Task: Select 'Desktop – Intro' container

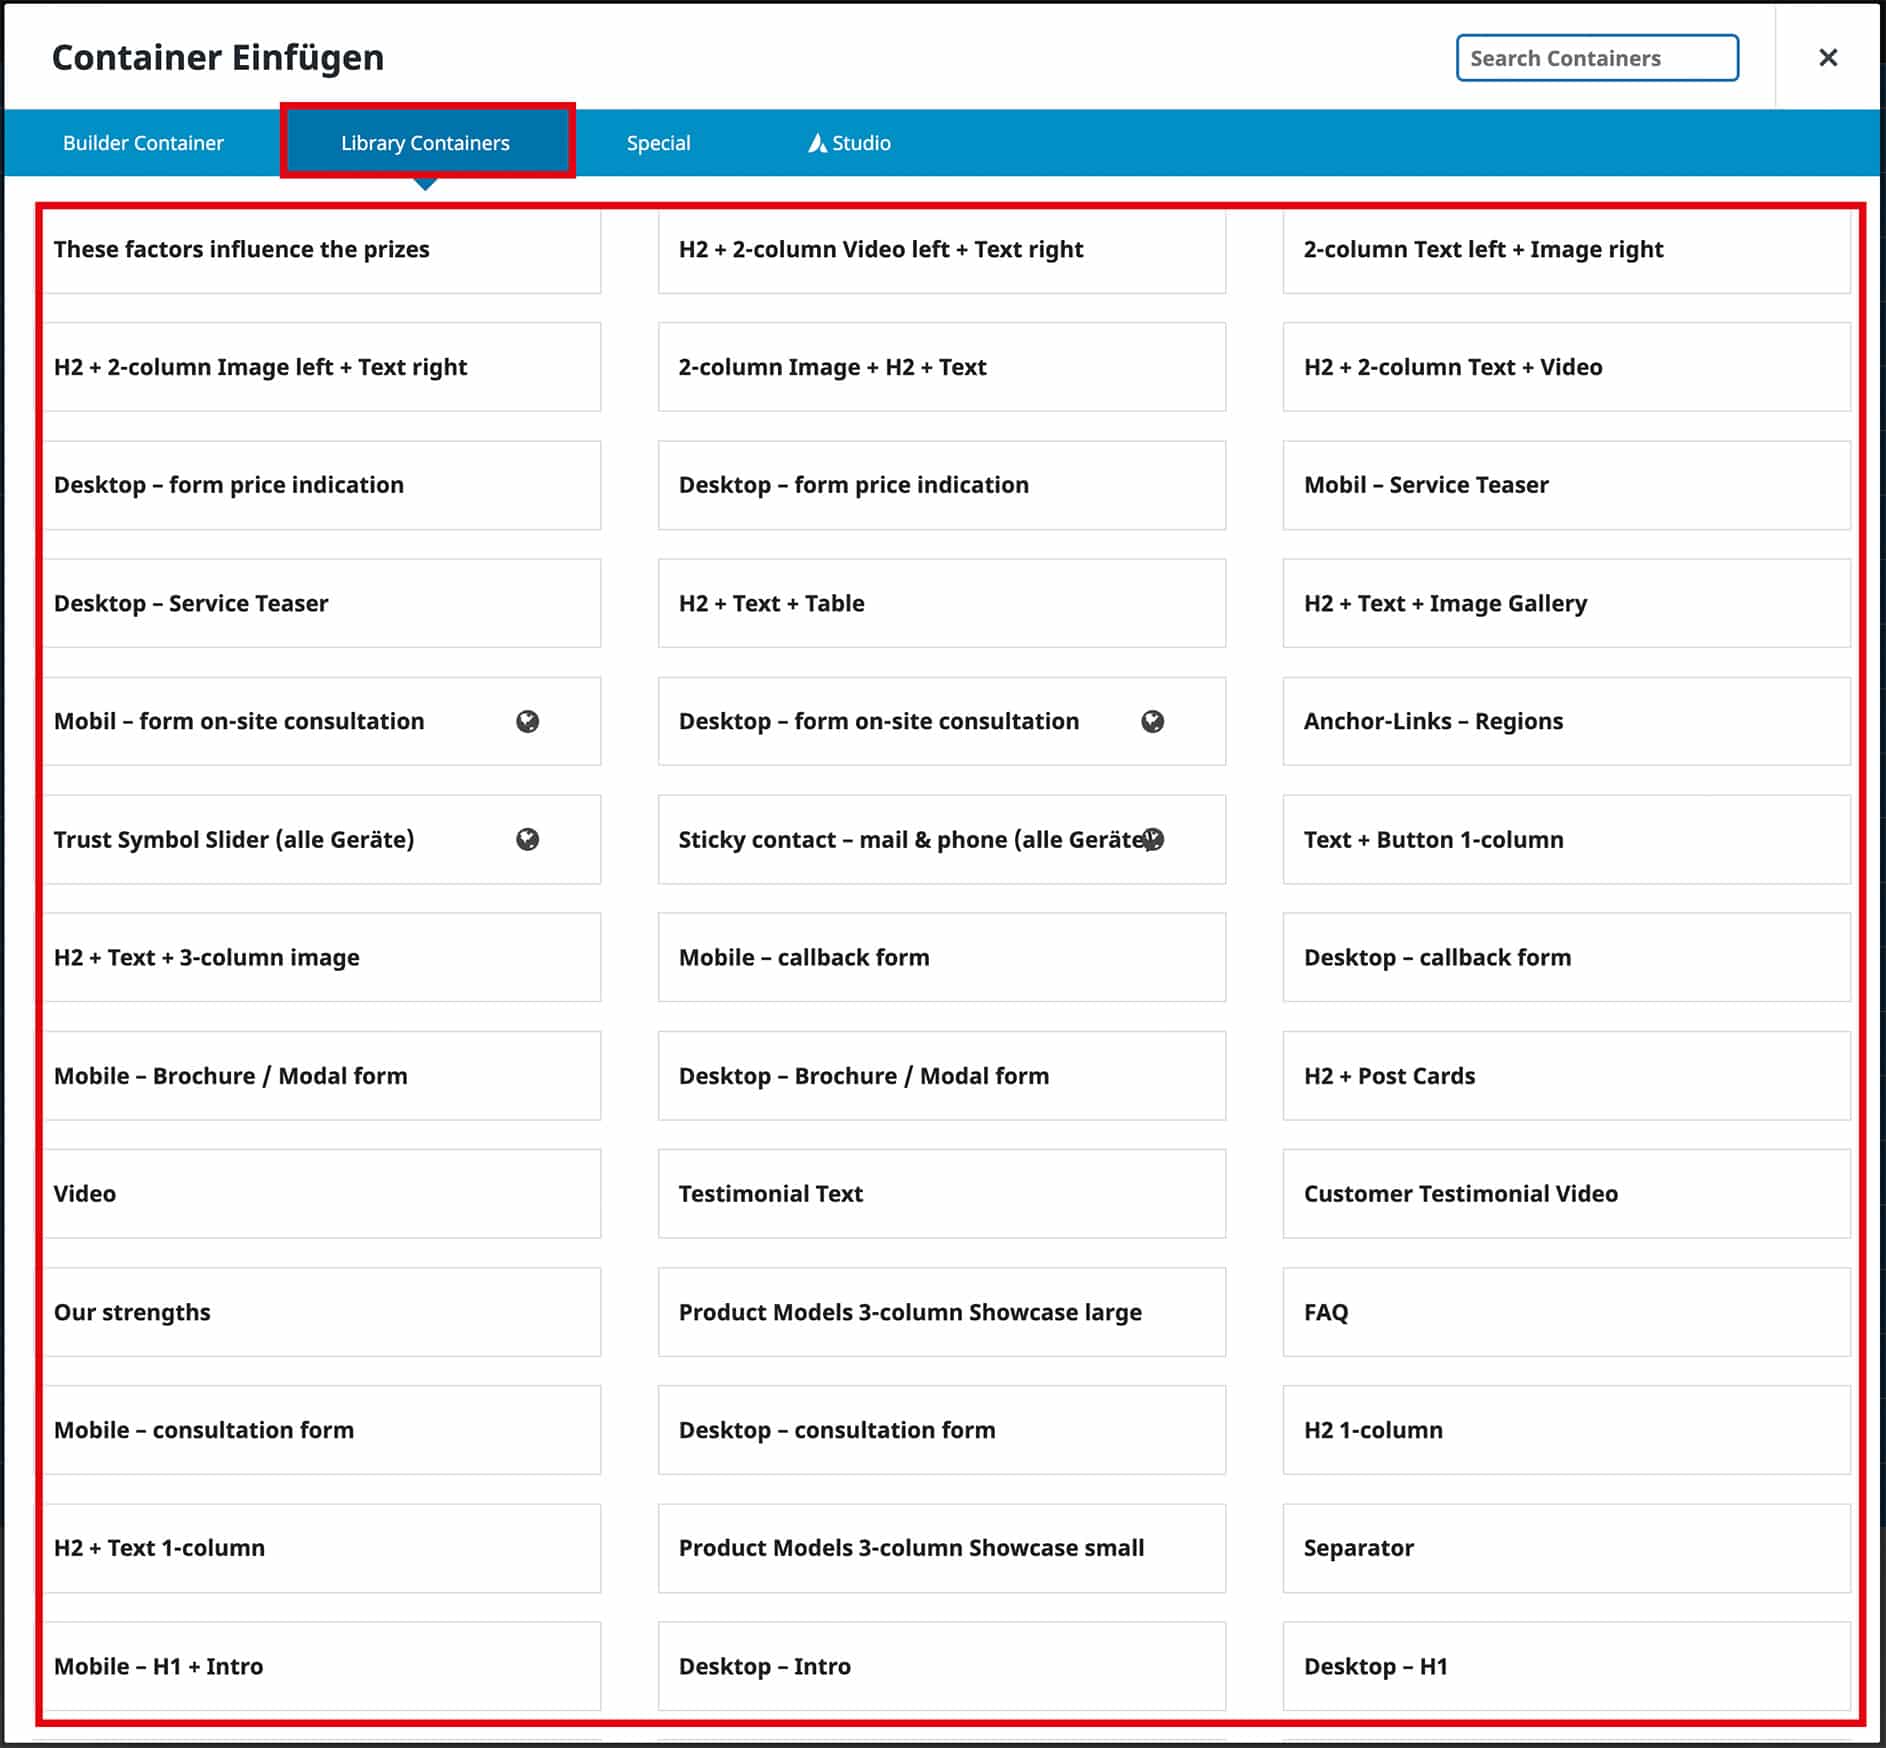Action: 942,1667
